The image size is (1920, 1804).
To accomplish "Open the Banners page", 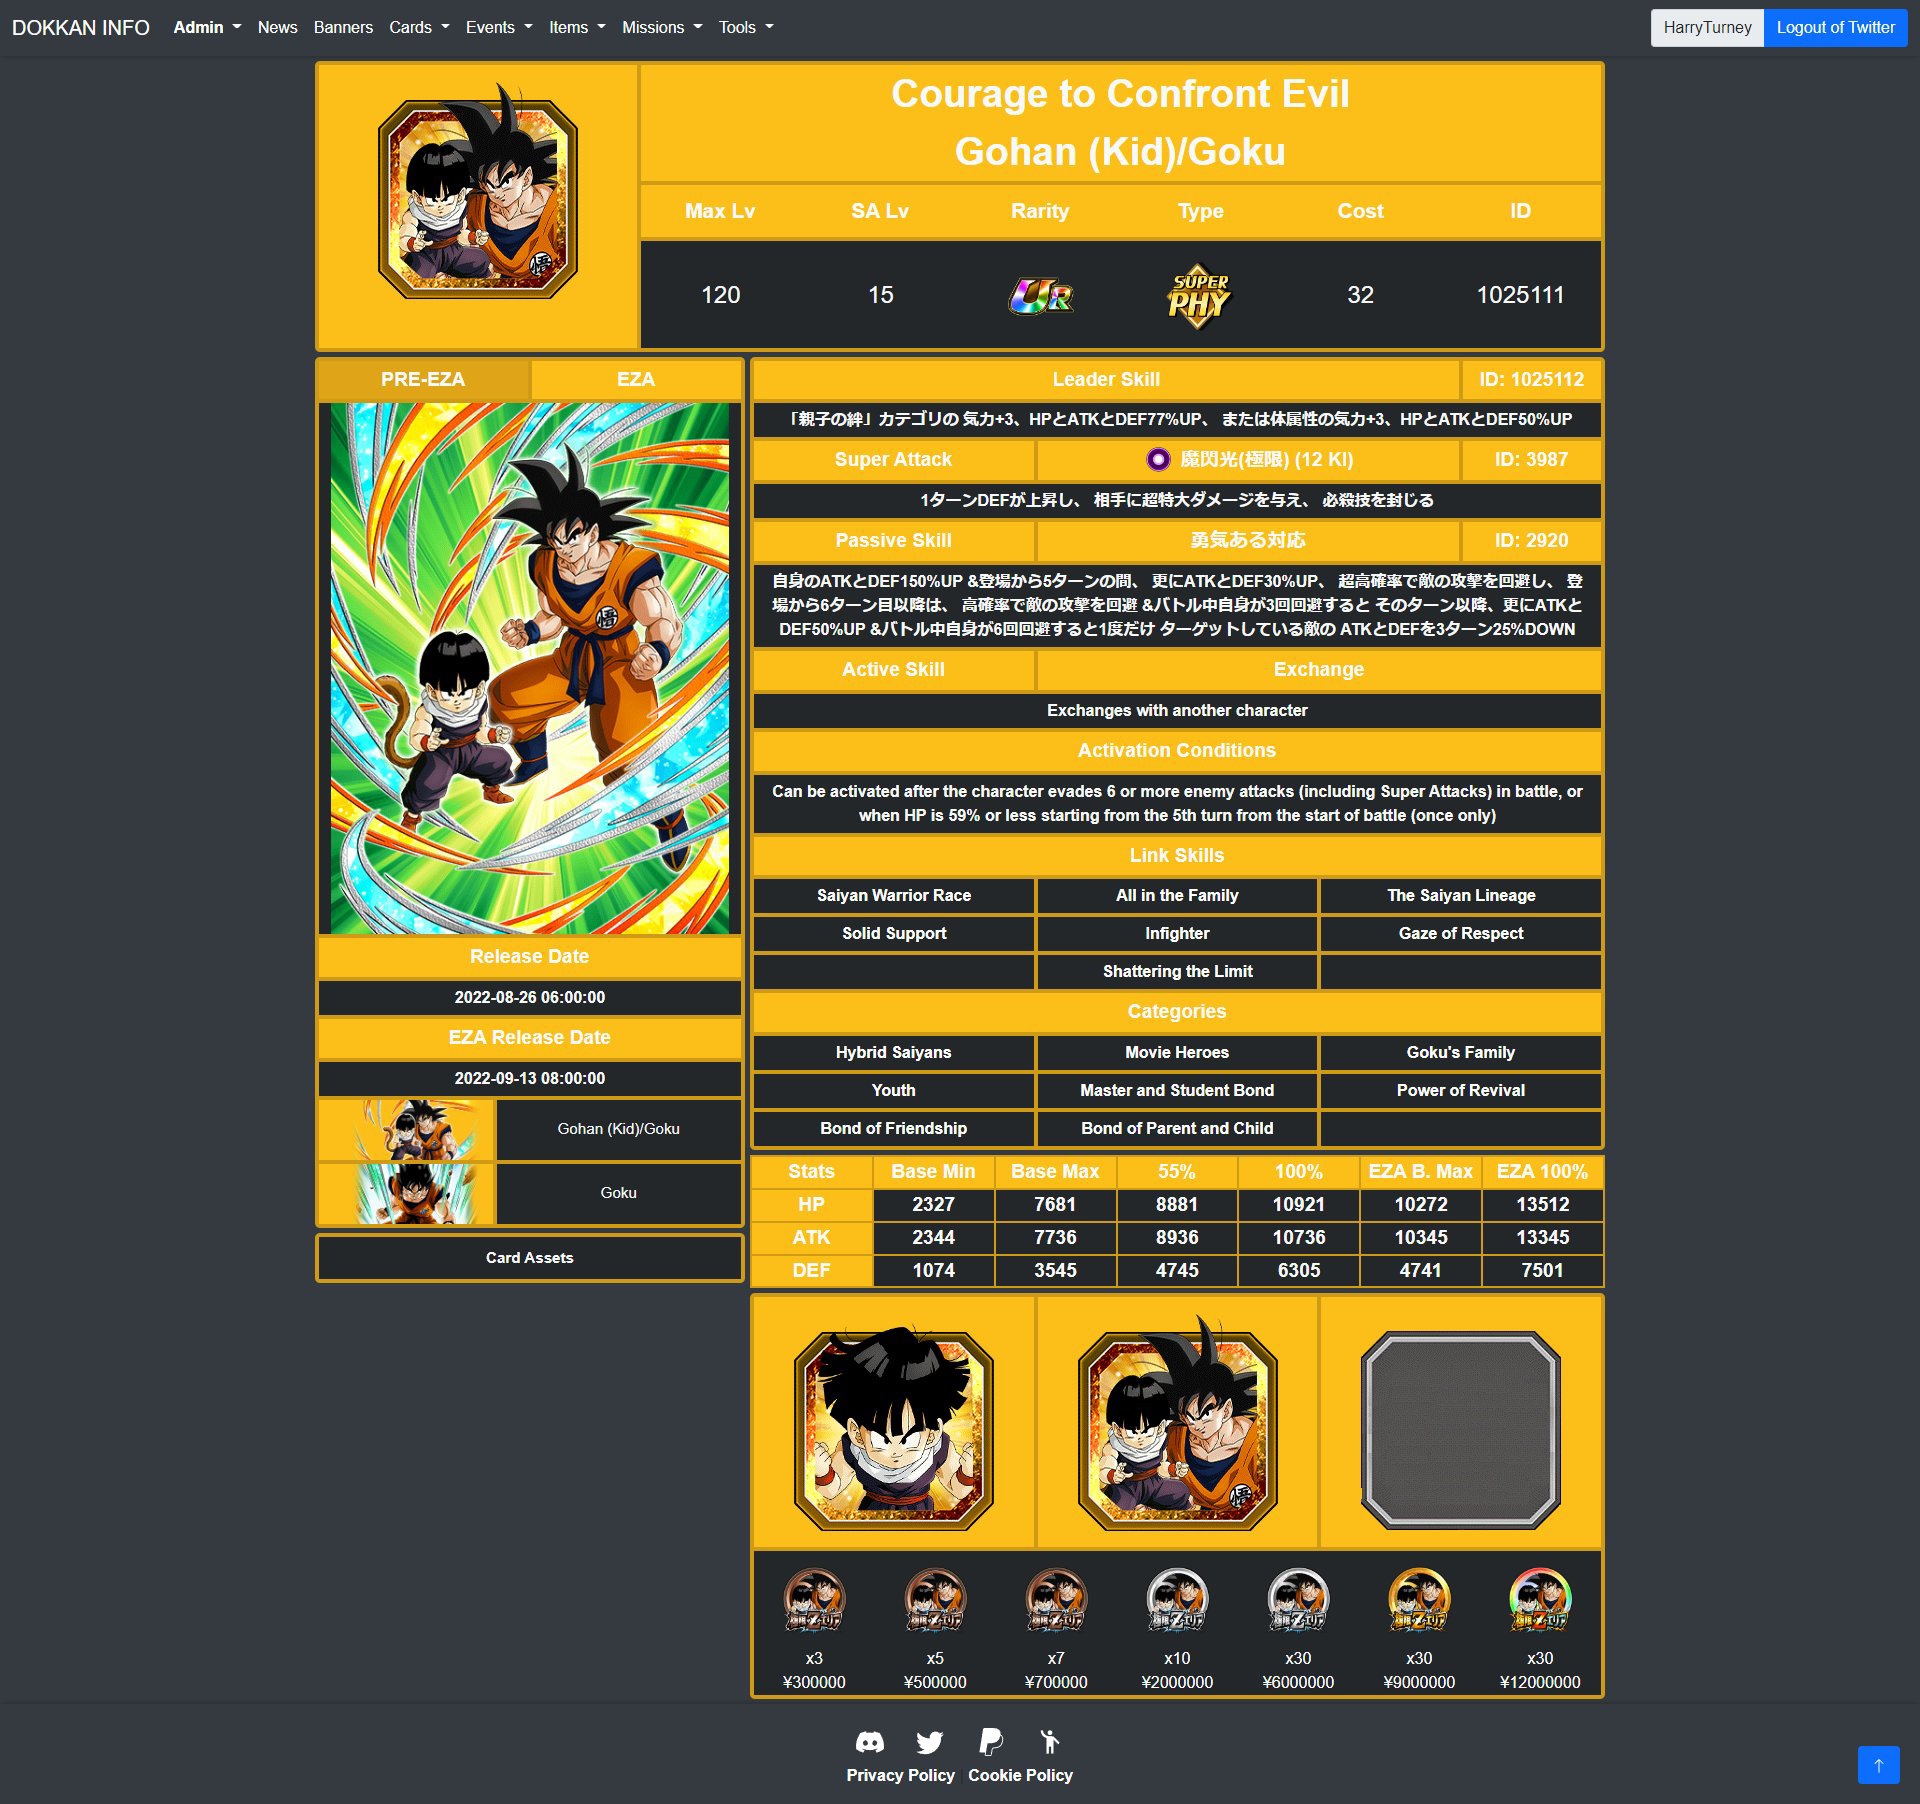I will point(343,27).
